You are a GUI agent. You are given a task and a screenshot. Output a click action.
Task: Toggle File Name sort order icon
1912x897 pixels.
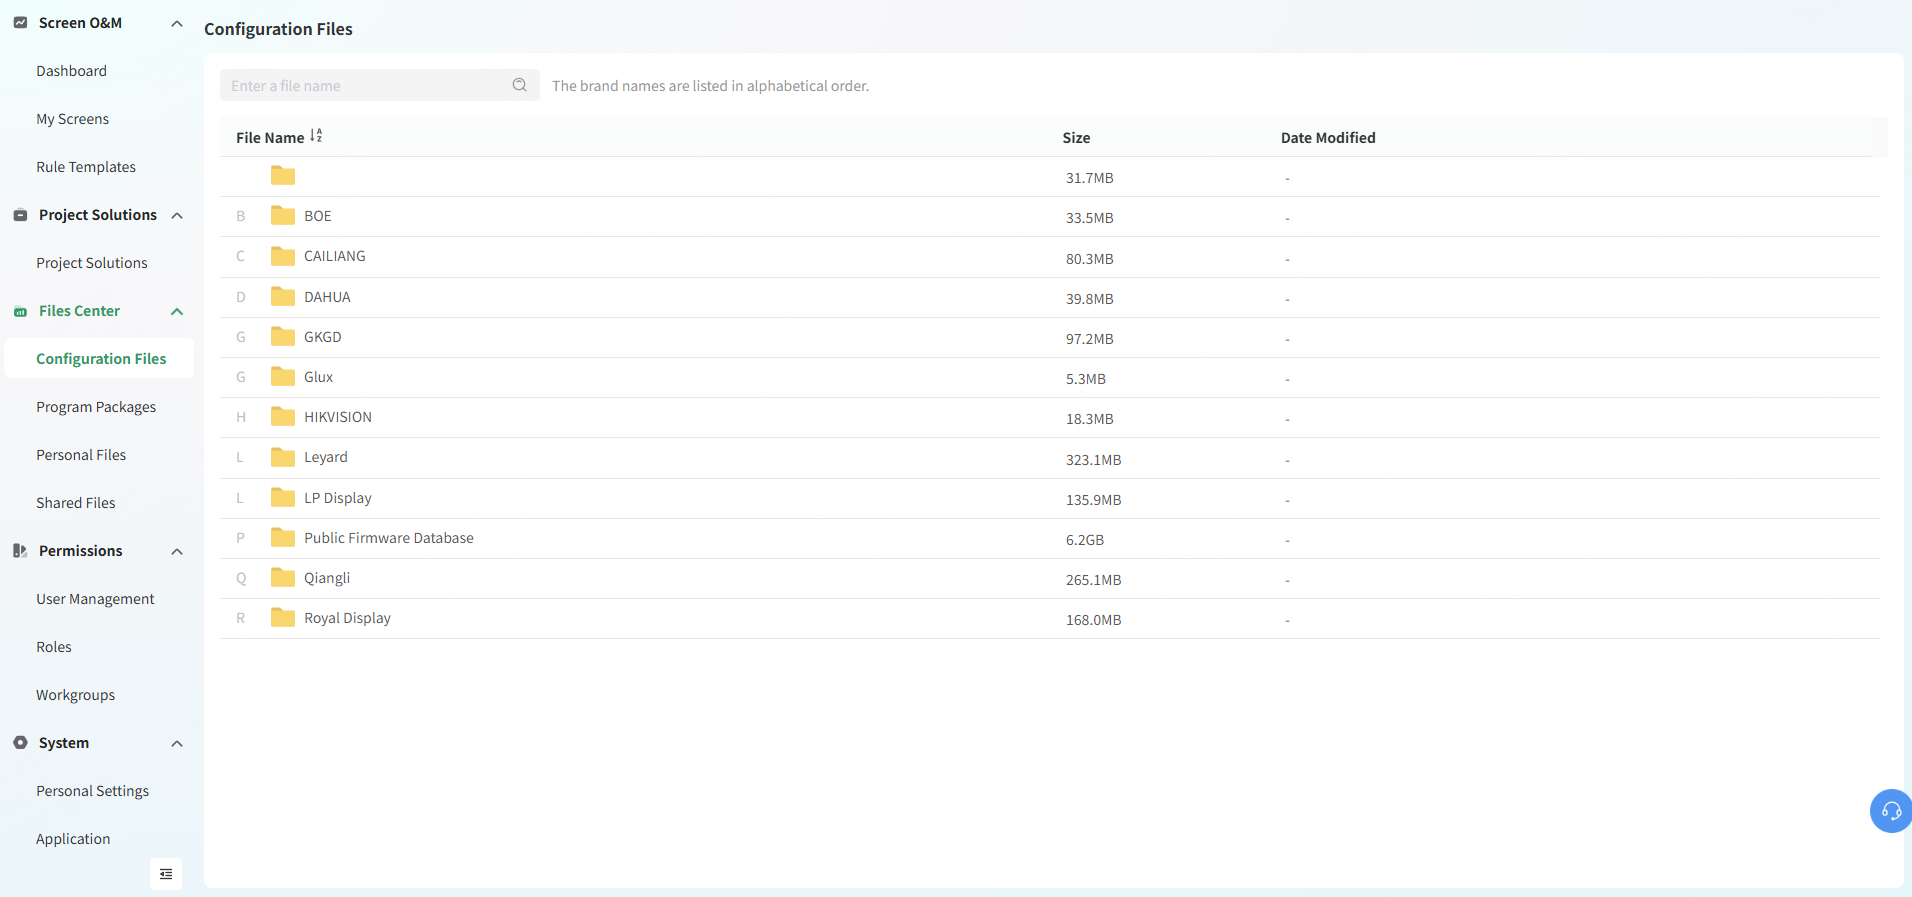(x=316, y=136)
